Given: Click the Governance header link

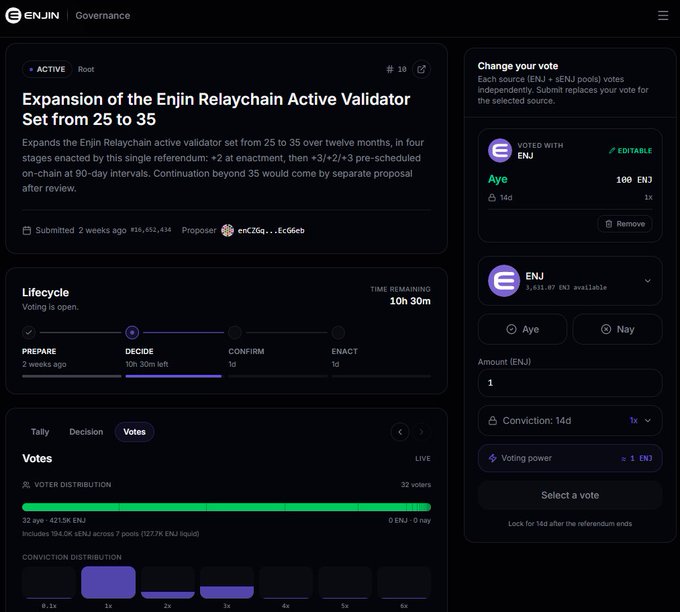Looking at the screenshot, I should (x=103, y=16).
